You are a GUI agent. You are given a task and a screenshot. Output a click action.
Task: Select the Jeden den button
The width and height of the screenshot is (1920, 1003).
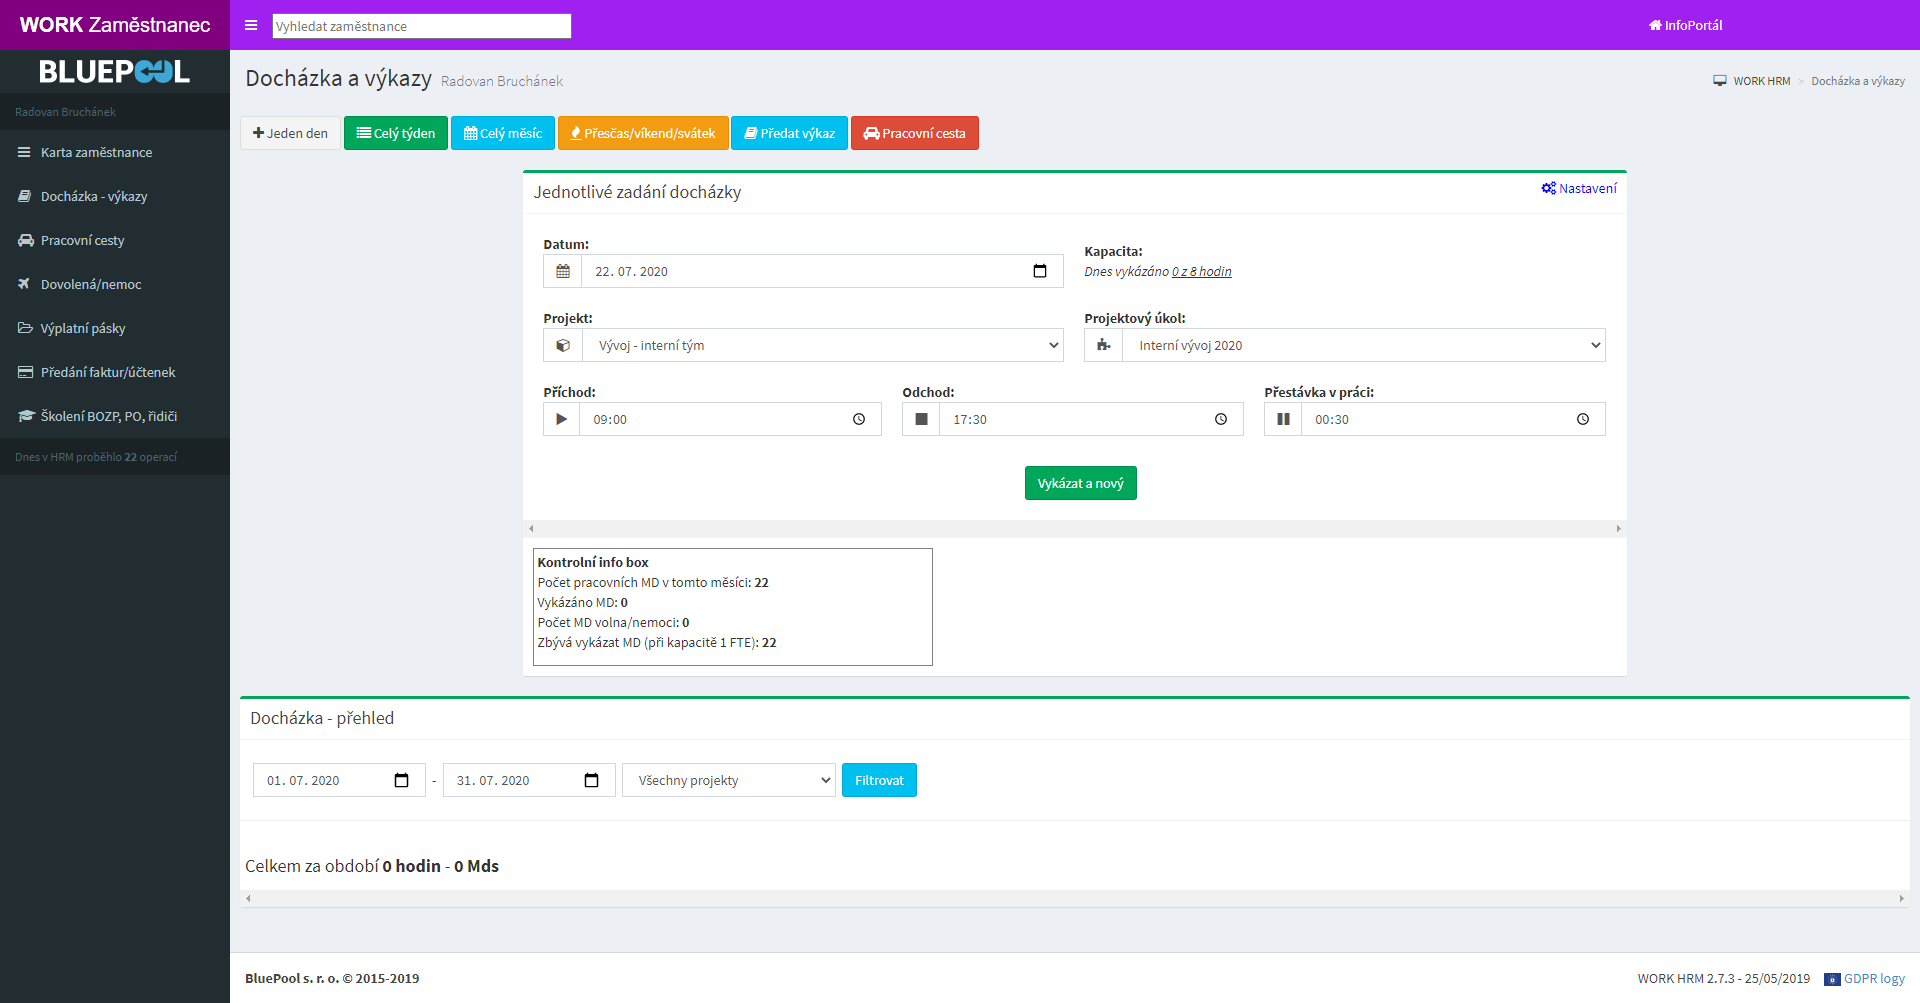(290, 133)
